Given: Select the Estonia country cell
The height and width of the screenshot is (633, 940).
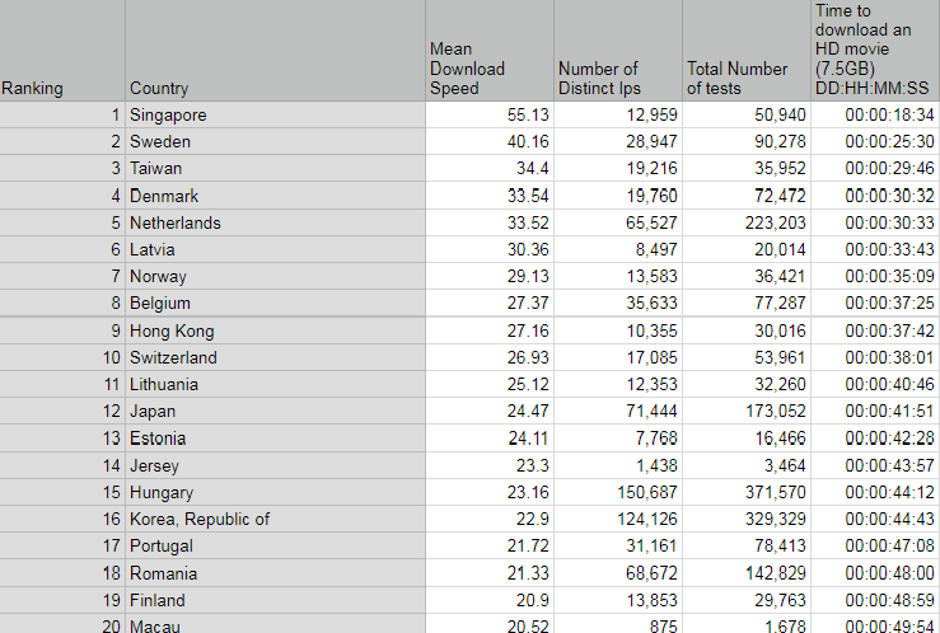Looking at the screenshot, I should coord(275,438).
